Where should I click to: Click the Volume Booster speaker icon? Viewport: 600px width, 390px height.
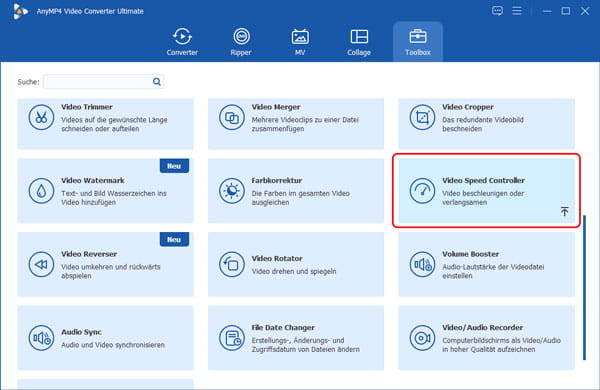[422, 264]
